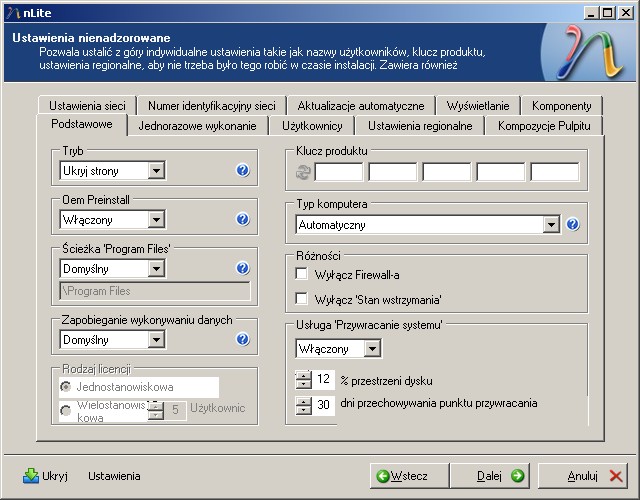The height and width of the screenshot is (500, 640).
Task: Click the product key refresh icon
Action: 303,172
